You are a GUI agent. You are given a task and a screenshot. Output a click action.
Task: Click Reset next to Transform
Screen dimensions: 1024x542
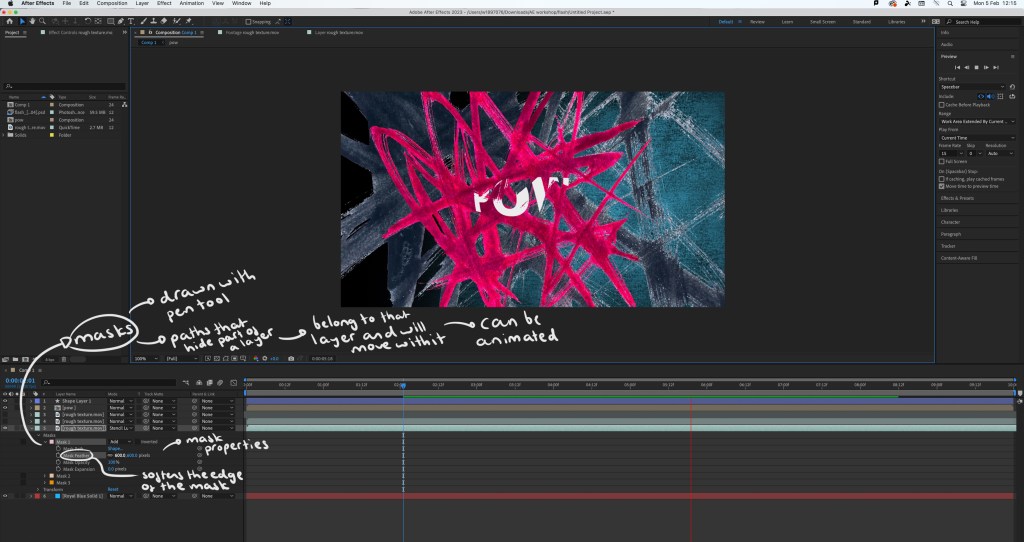click(113, 489)
